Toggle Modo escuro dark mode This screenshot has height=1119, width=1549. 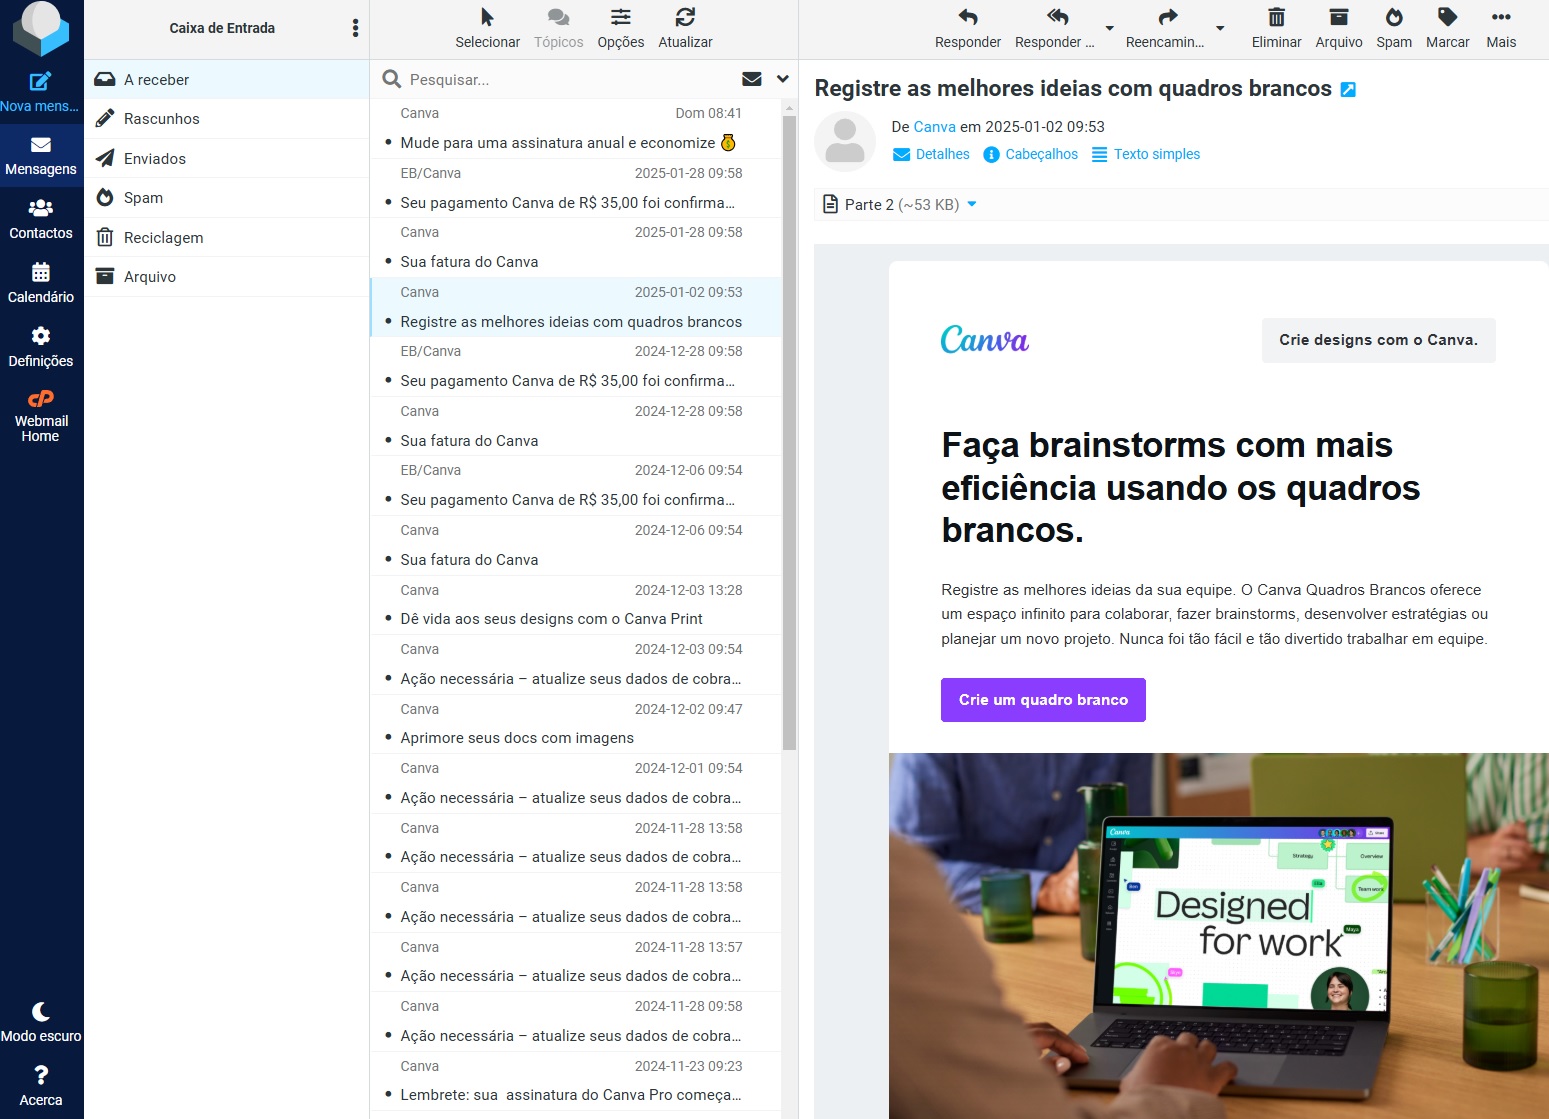coord(41,1023)
